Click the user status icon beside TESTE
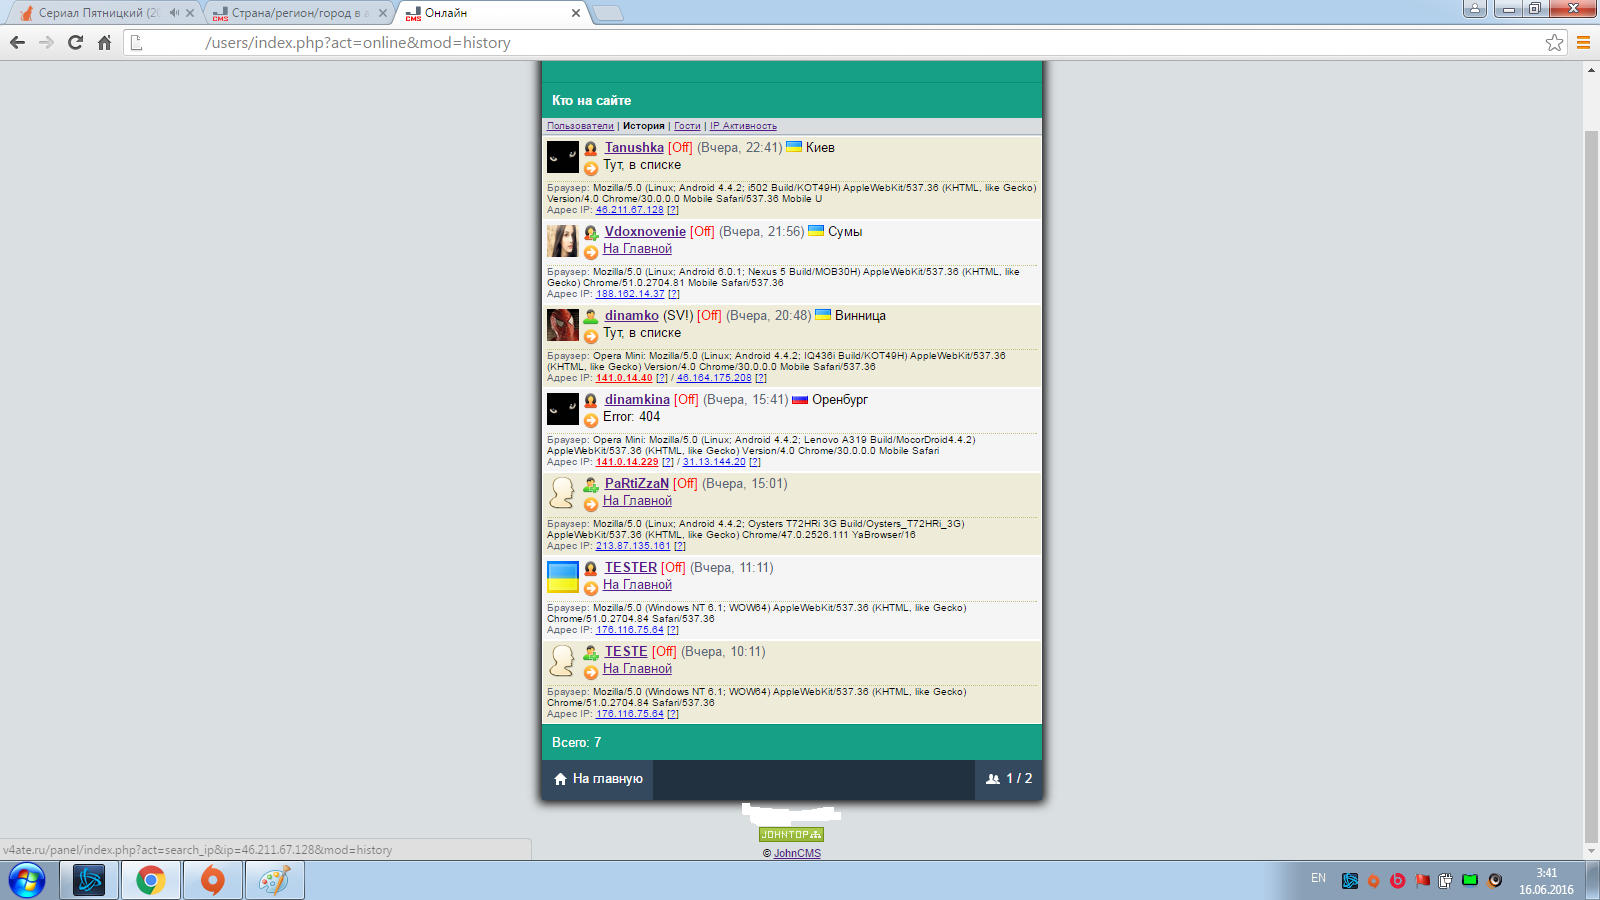The height and width of the screenshot is (900, 1600). [591, 652]
